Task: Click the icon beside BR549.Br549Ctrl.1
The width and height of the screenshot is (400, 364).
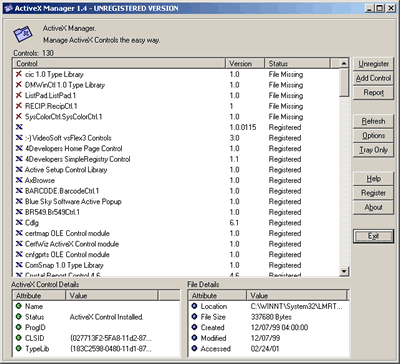Action: (19, 212)
